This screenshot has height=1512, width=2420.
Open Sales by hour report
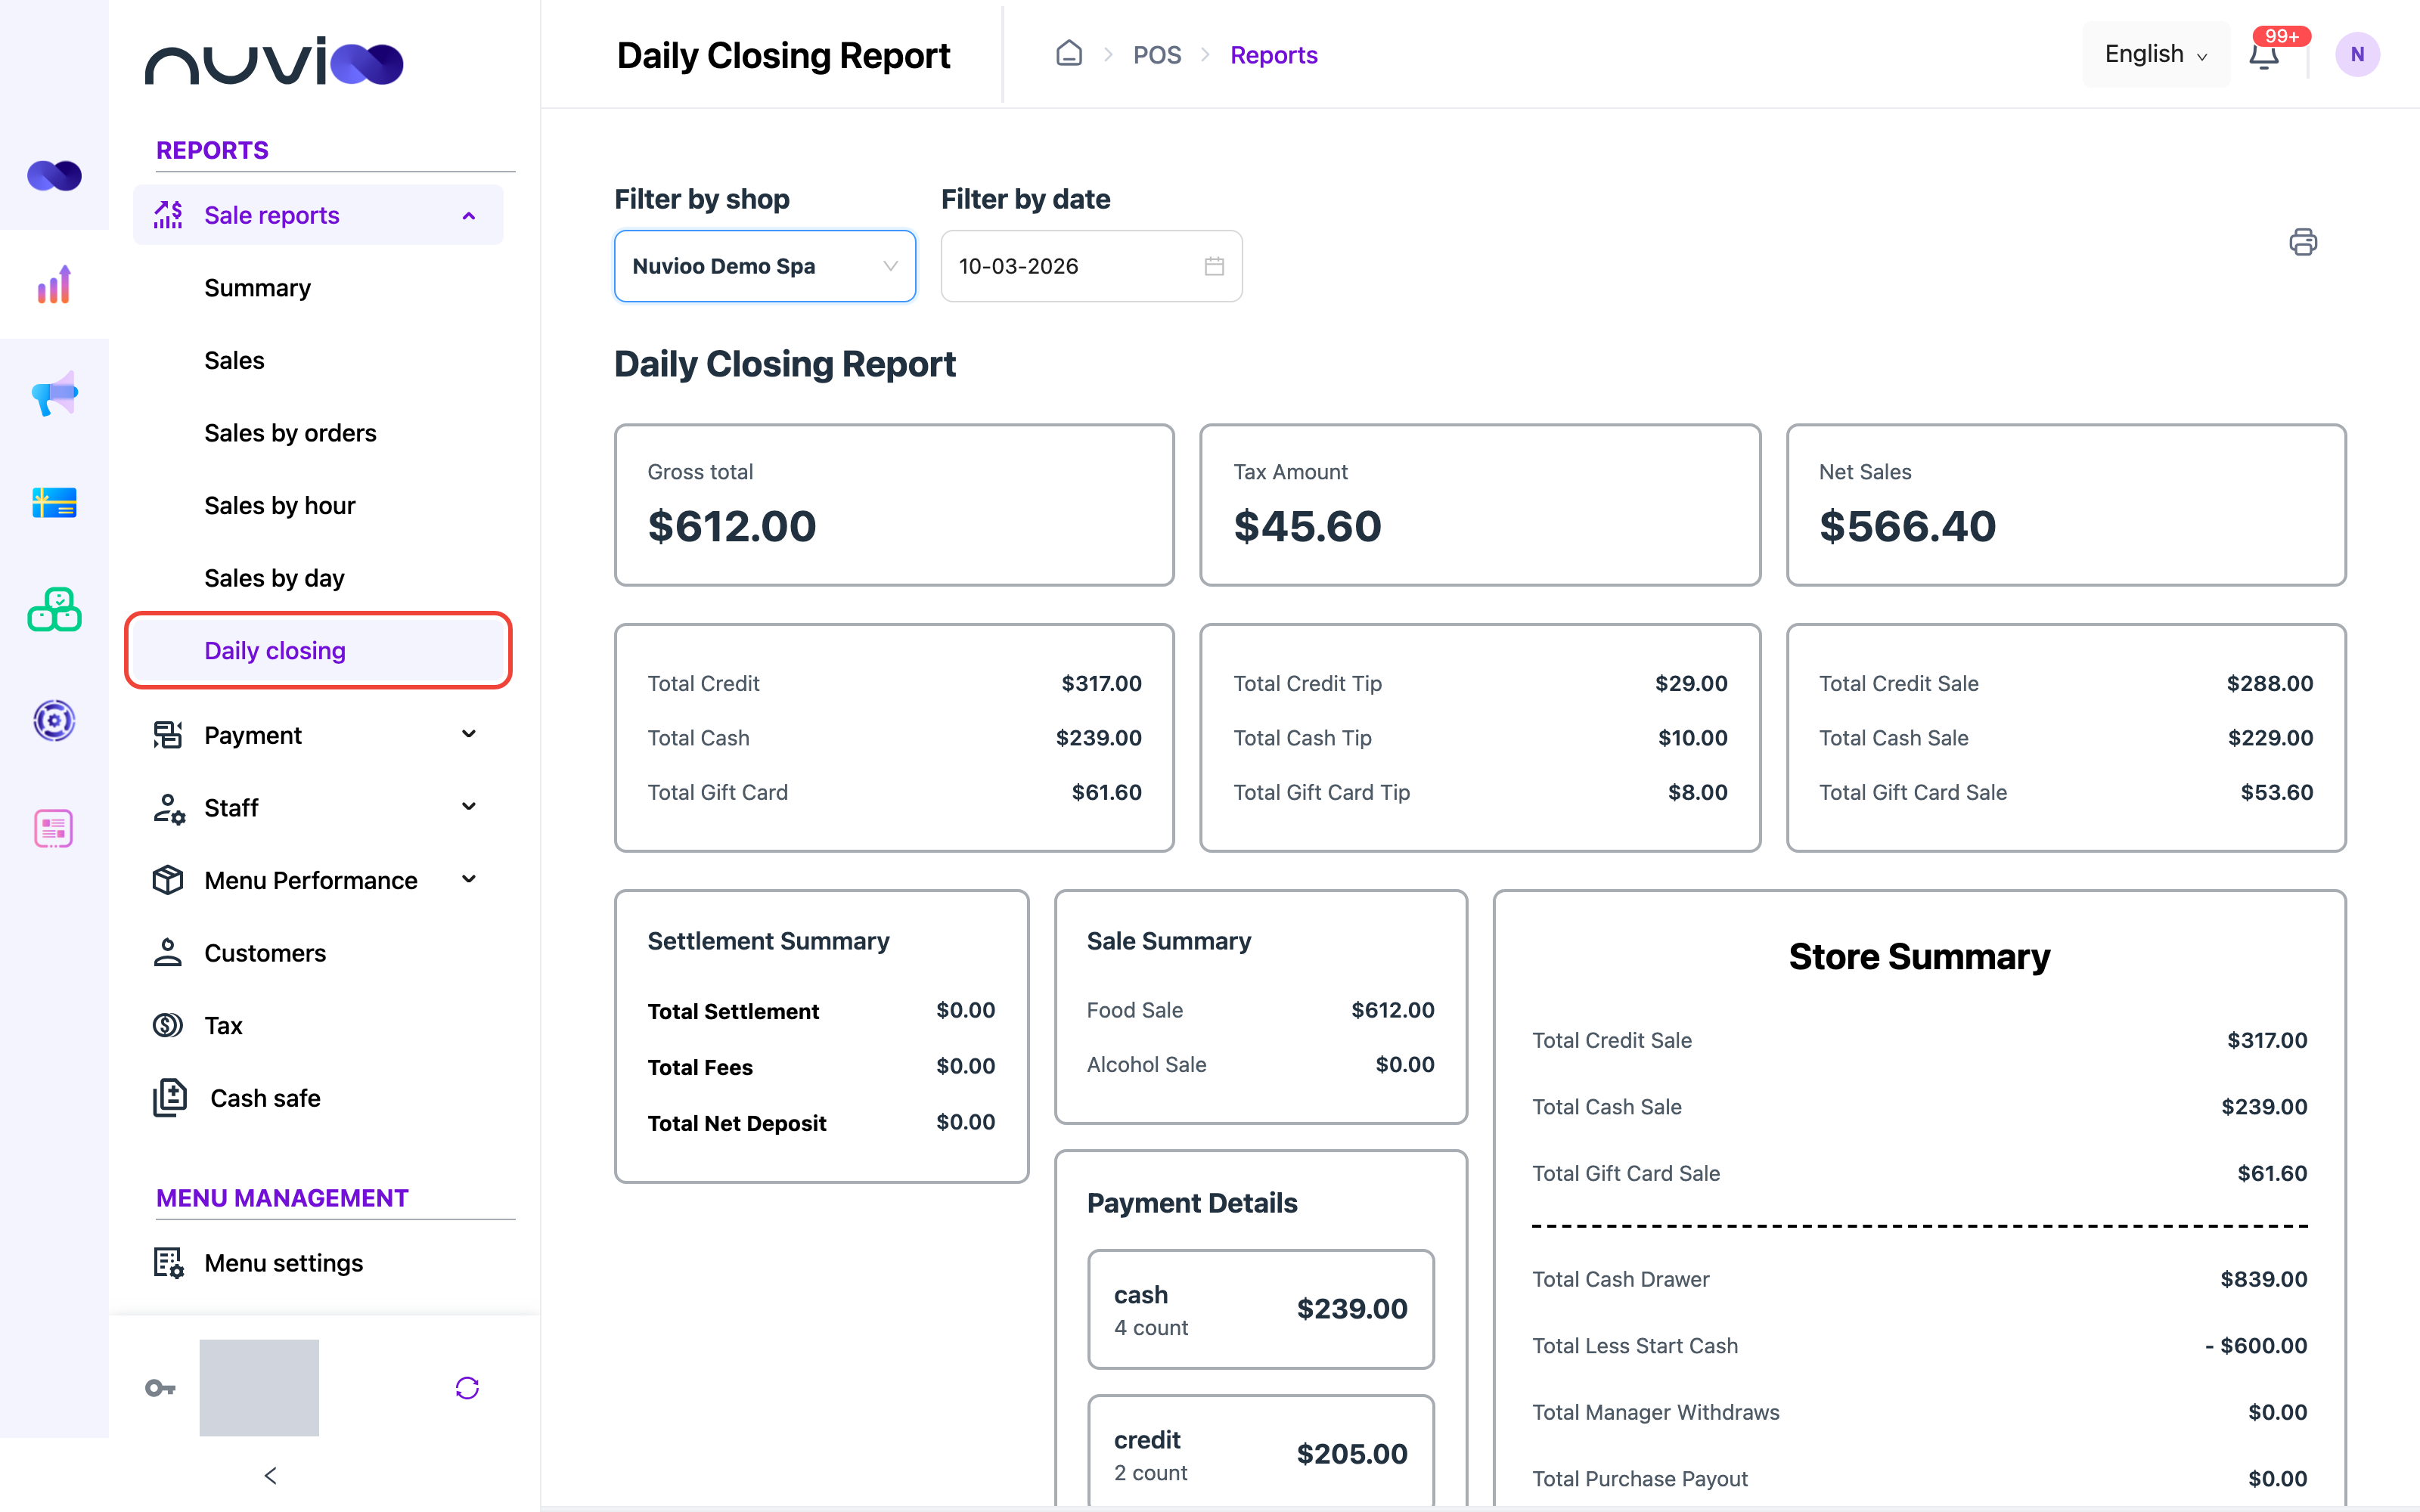point(279,505)
